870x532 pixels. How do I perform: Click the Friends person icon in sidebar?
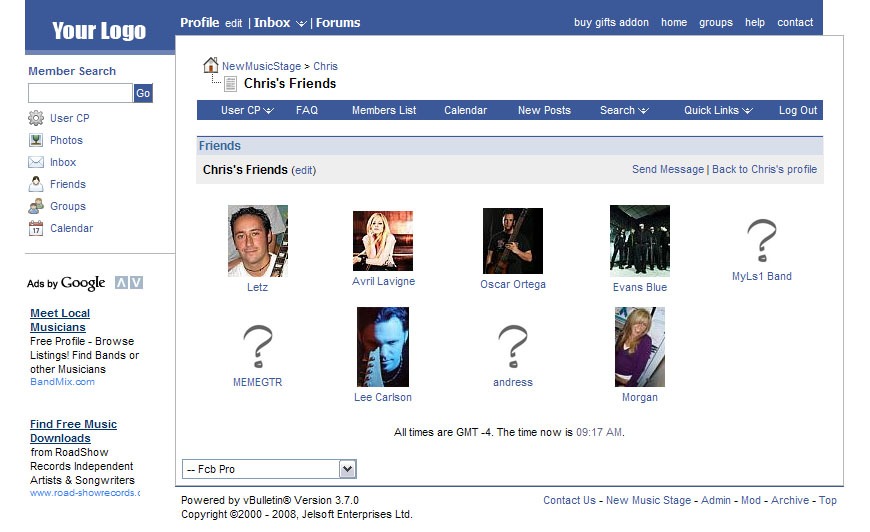coord(36,184)
